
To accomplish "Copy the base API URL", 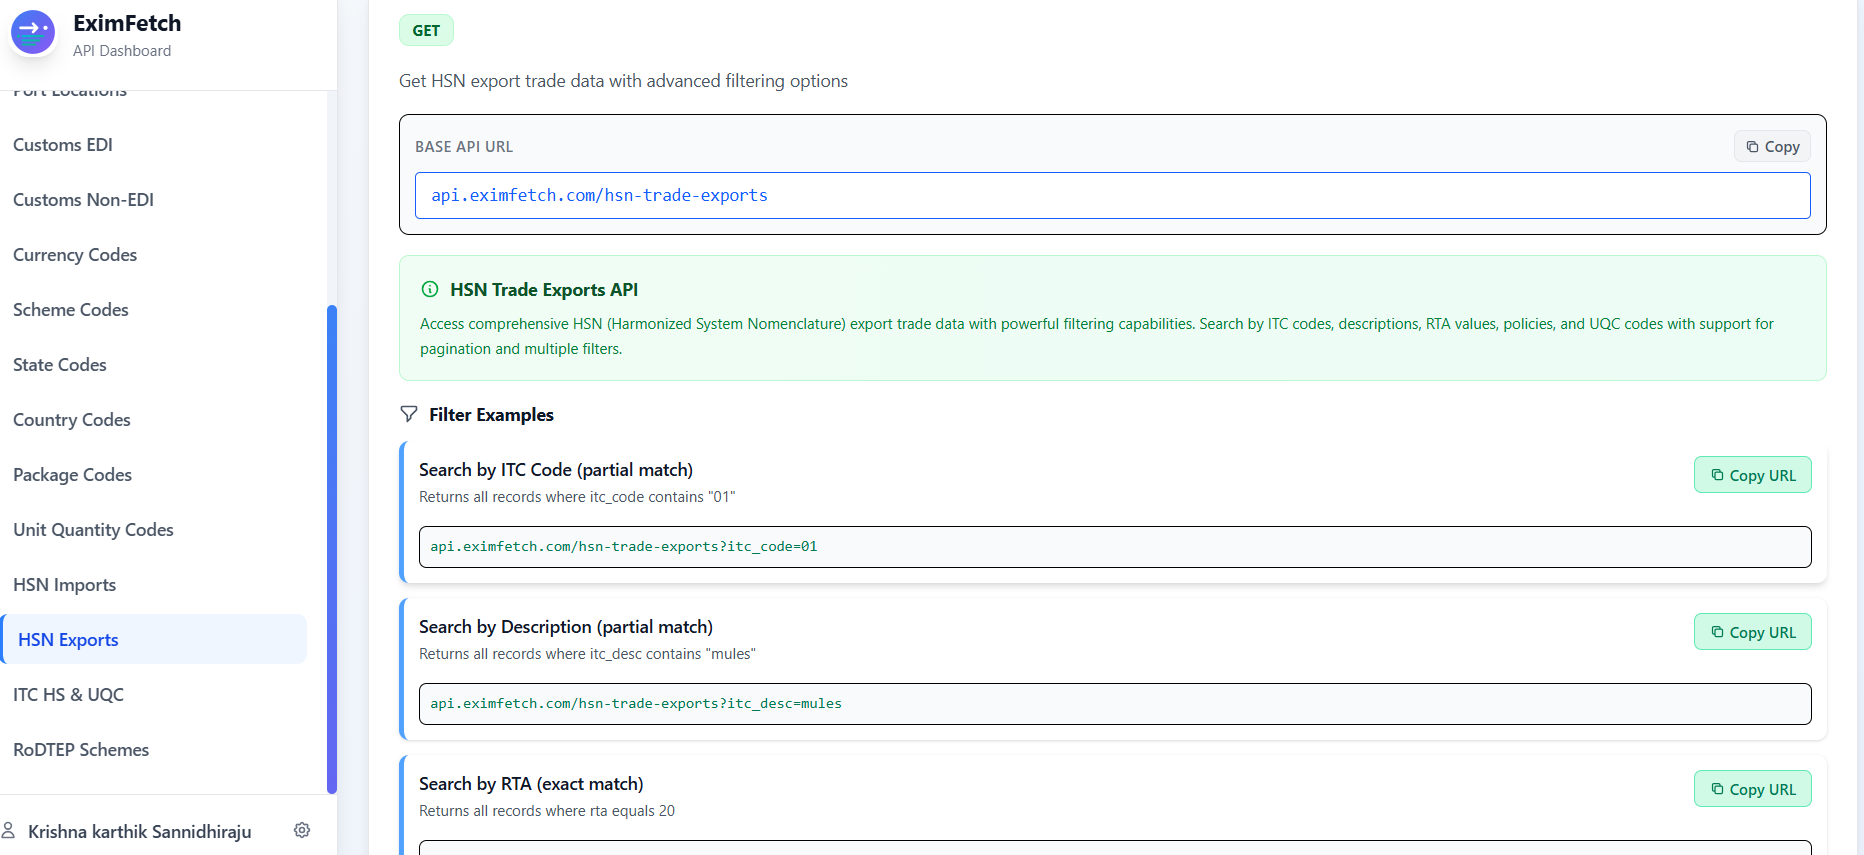I will click(x=1772, y=146).
